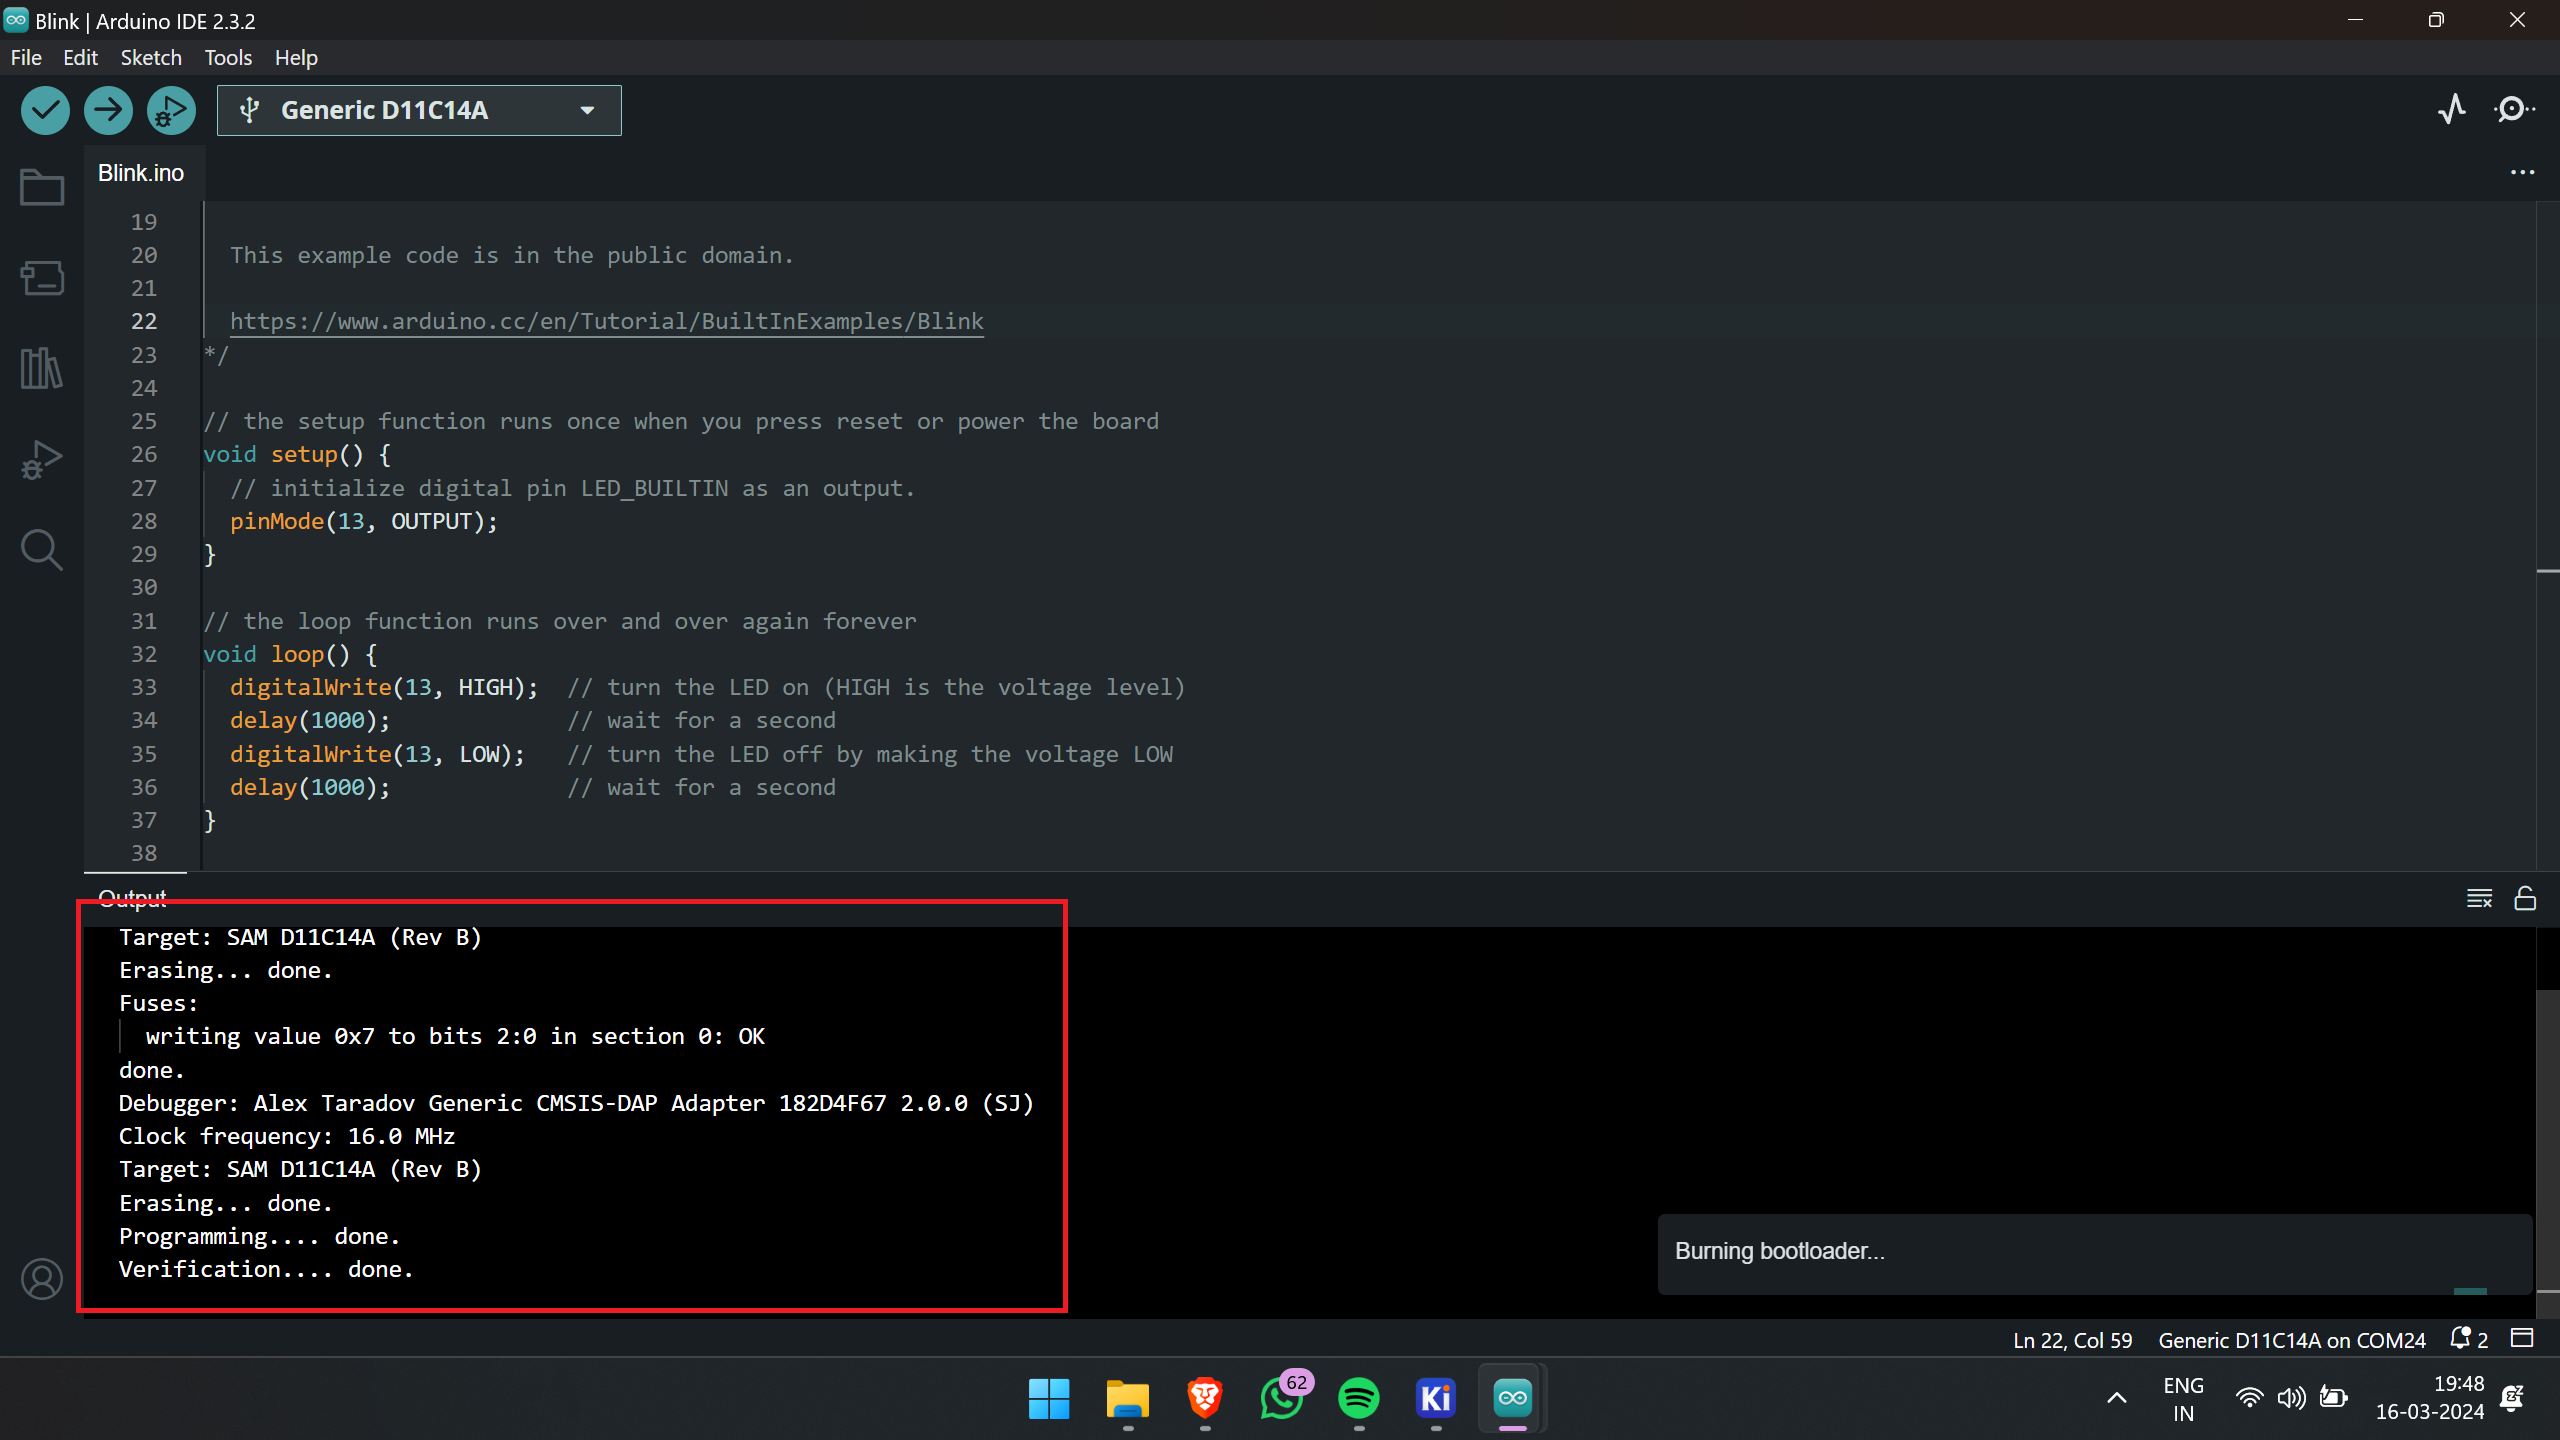Open the Edit menu
The height and width of the screenshot is (1440, 2560).
click(x=80, y=58)
